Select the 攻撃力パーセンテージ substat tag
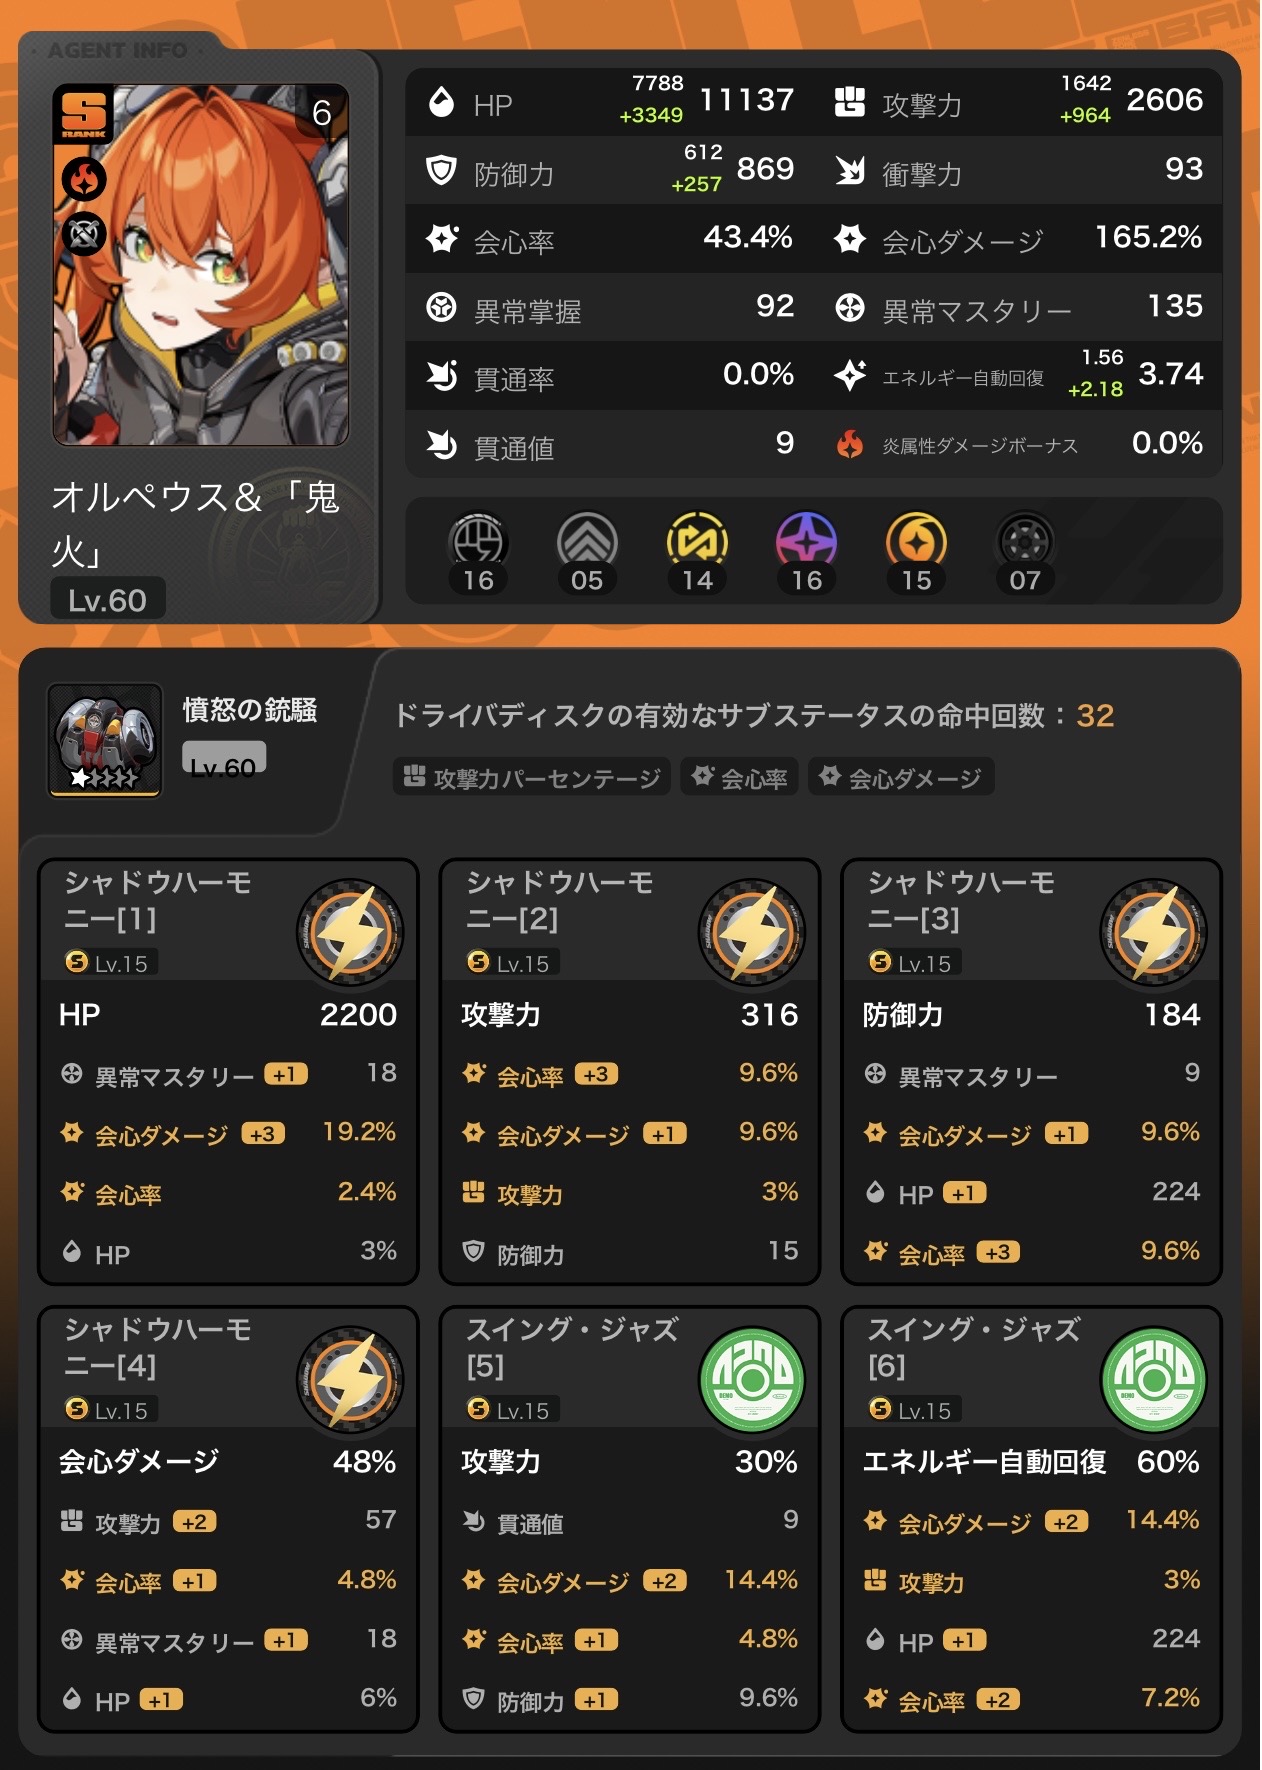The width and height of the screenshot is (1262, 1770). click(x=532, y=777)
